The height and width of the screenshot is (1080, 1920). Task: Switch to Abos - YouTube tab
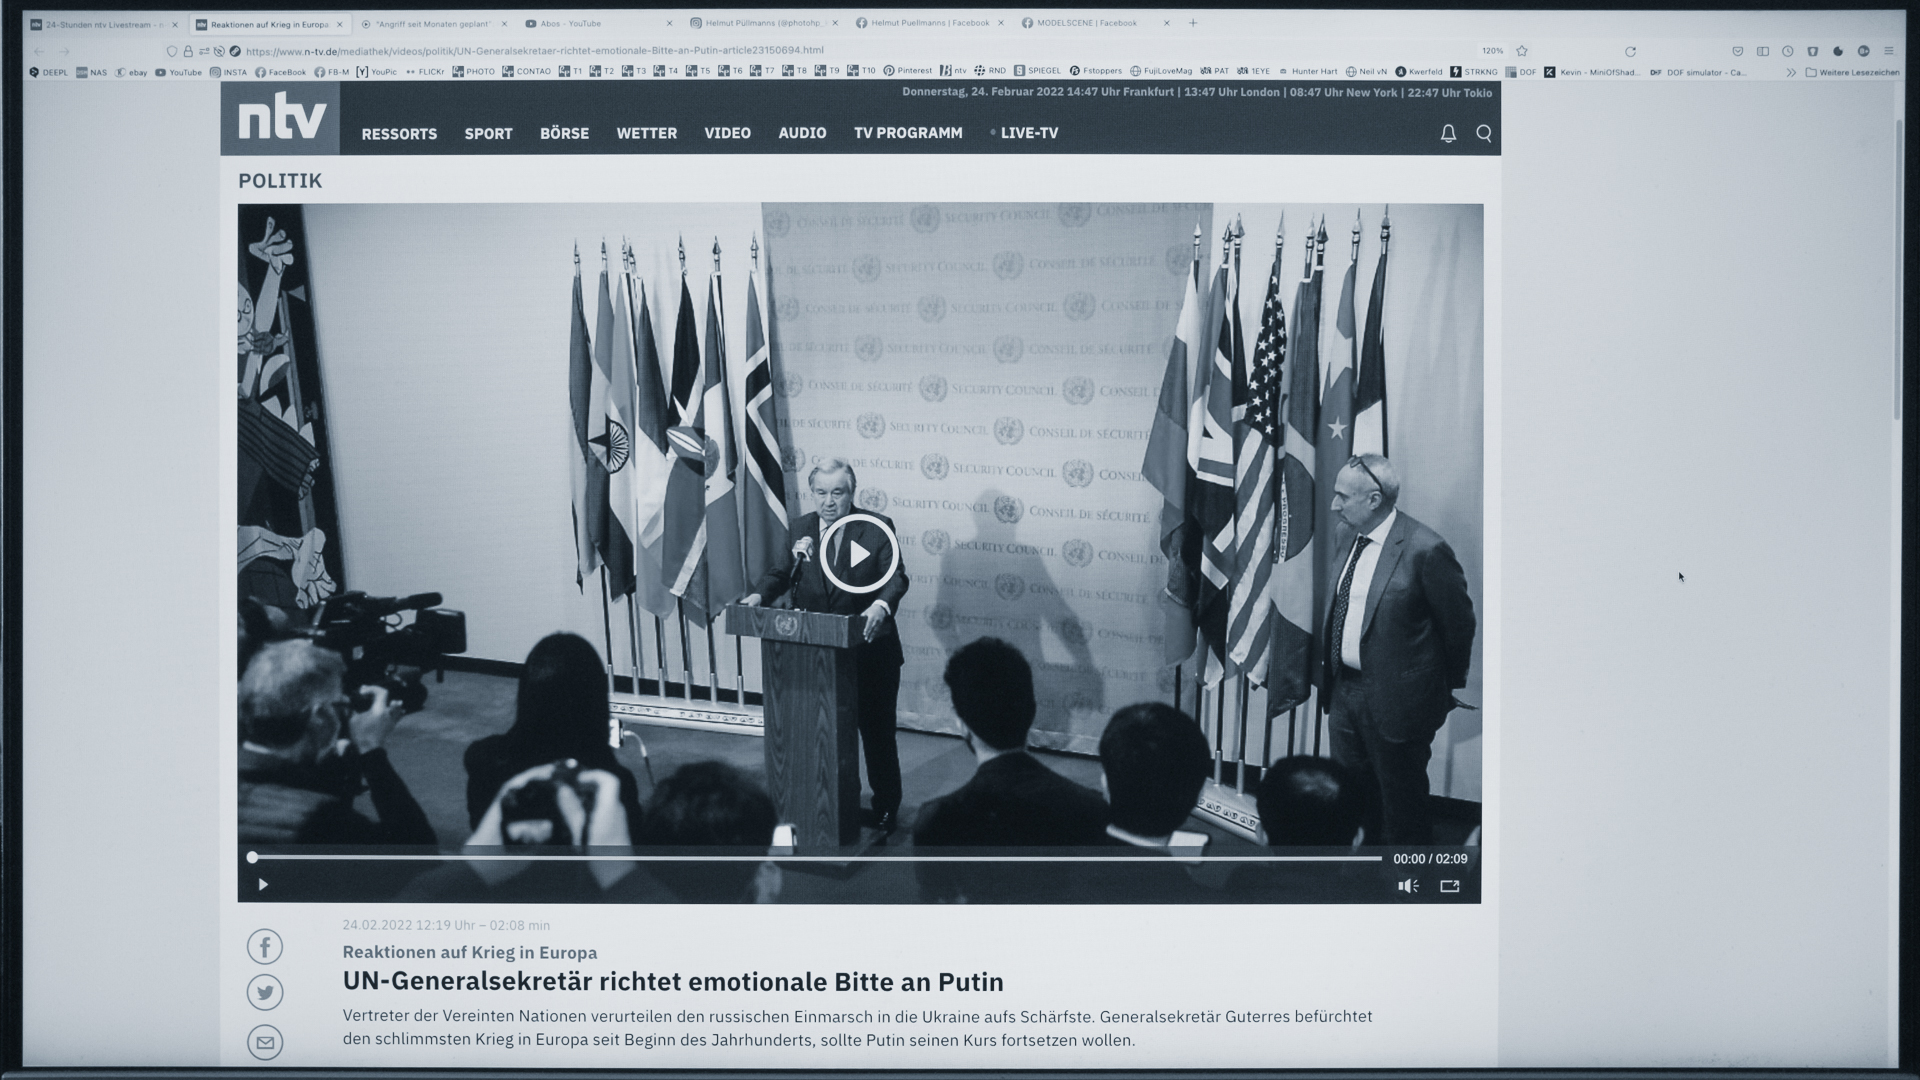[x=570, y=23]
